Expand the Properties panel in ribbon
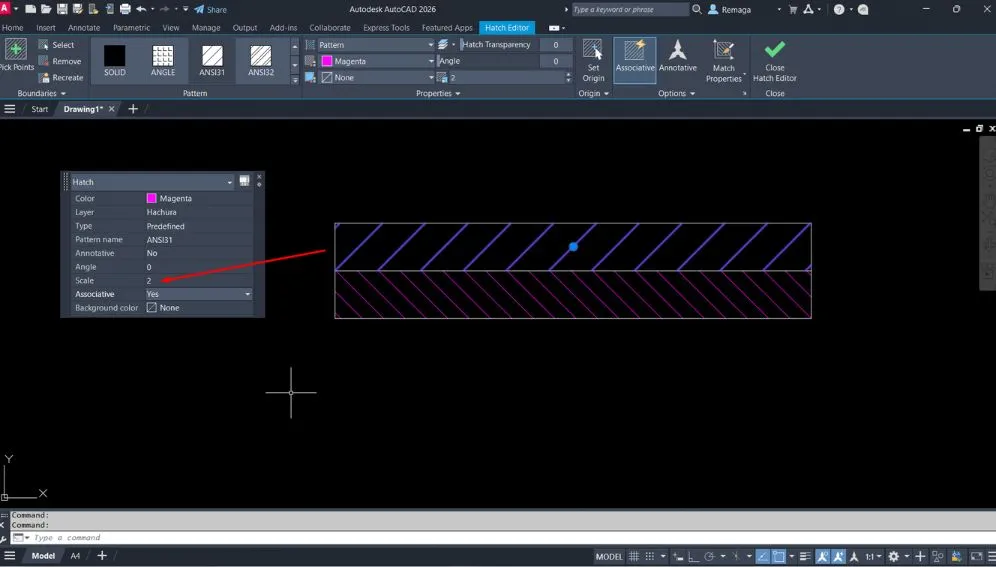The width and height of the screenshot is (996, 567). click(438, 93)
